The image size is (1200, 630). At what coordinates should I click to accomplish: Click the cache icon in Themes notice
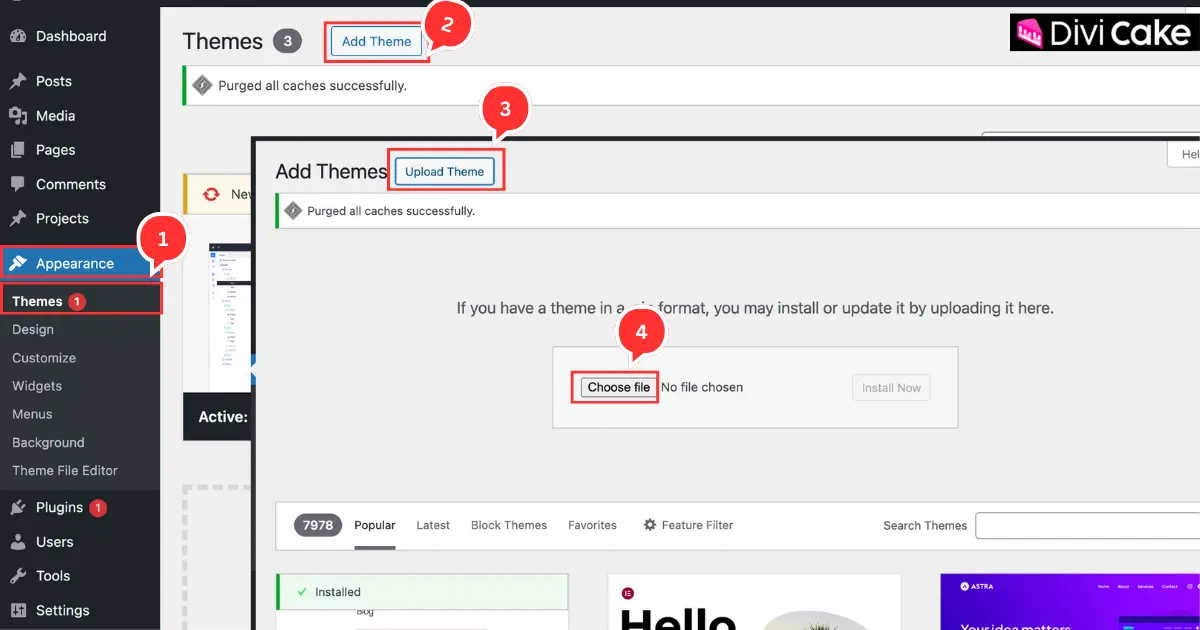pyautogui.click(x=202, y=85)
